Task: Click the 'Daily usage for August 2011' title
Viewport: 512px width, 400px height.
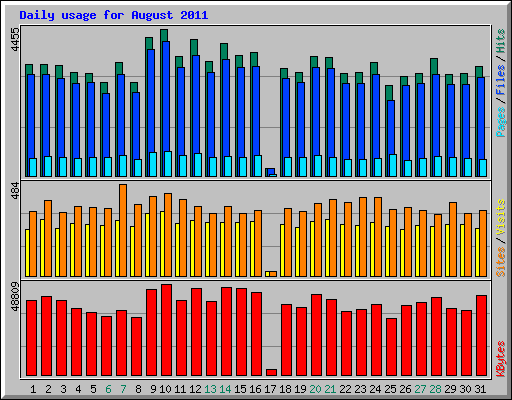Action: point(114,15)
